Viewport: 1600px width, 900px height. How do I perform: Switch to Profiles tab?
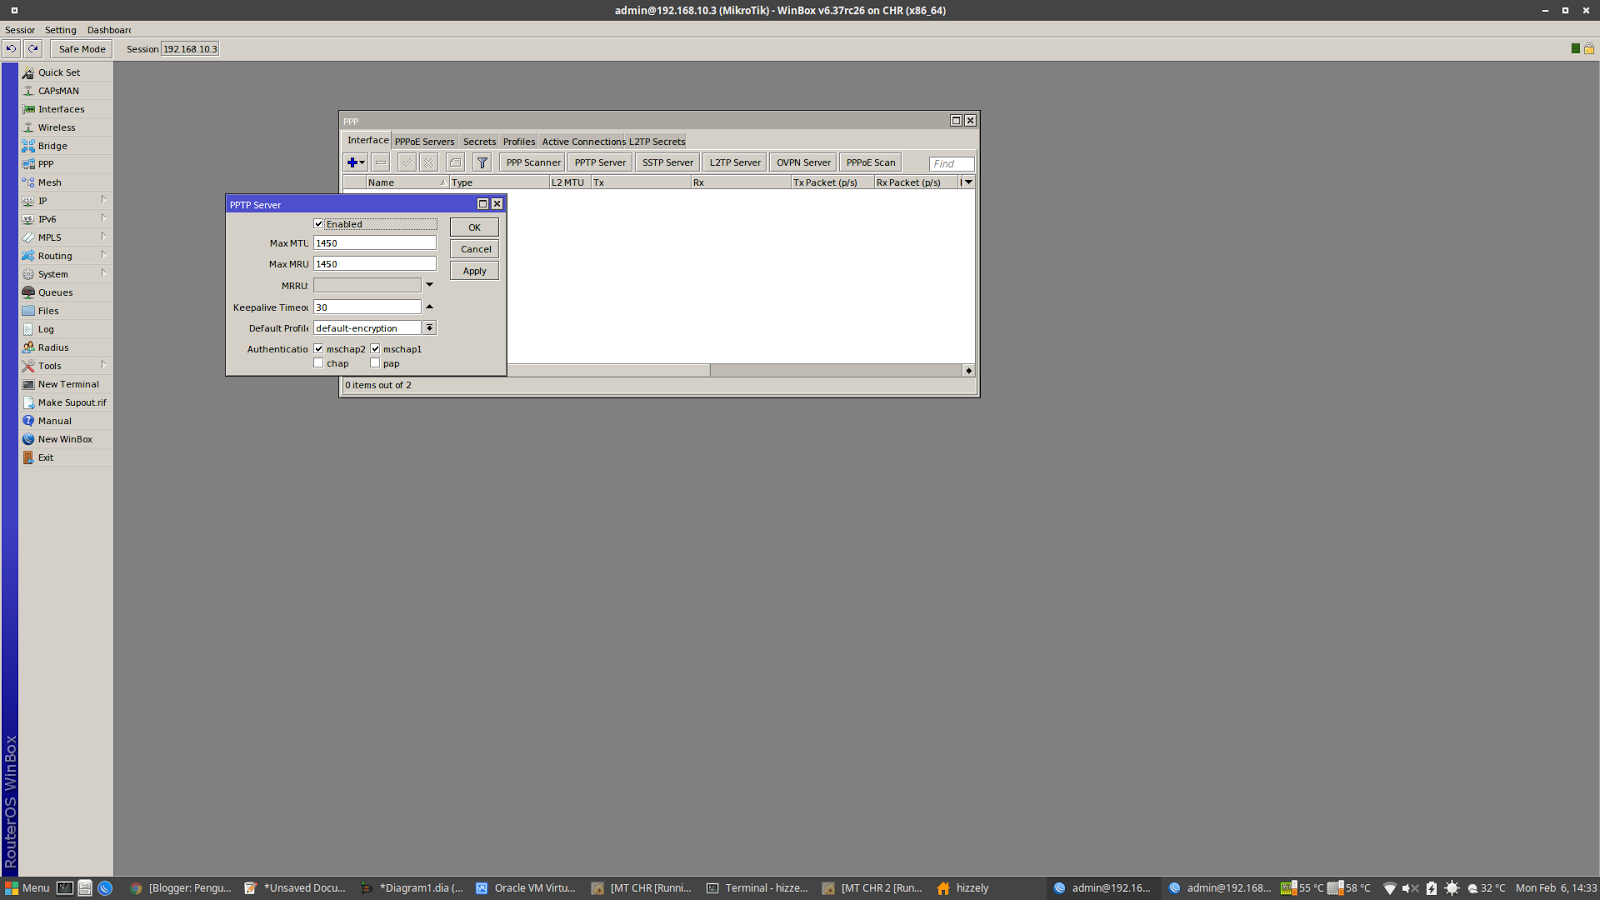[518, 141]
